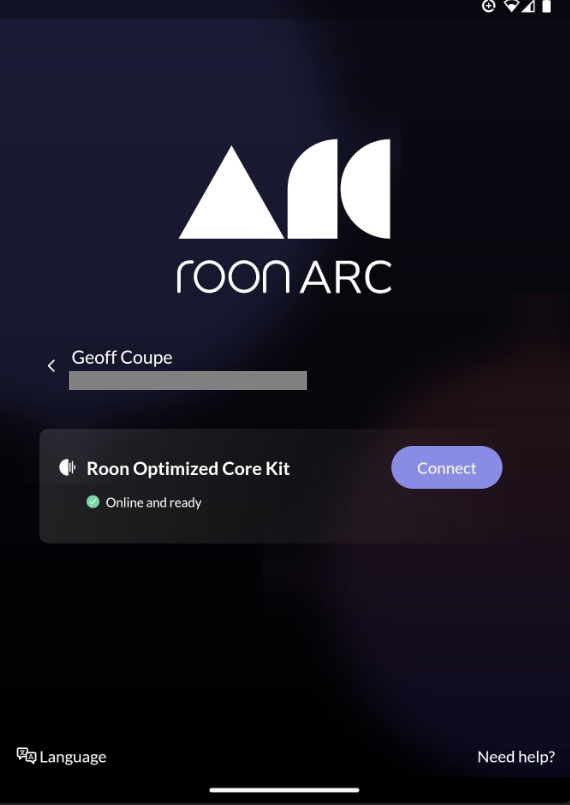The height and width of the screenshot is (805, 570).
Task: Tap the Wi-Fi status bar icon
Action: [x=511, y=6]
